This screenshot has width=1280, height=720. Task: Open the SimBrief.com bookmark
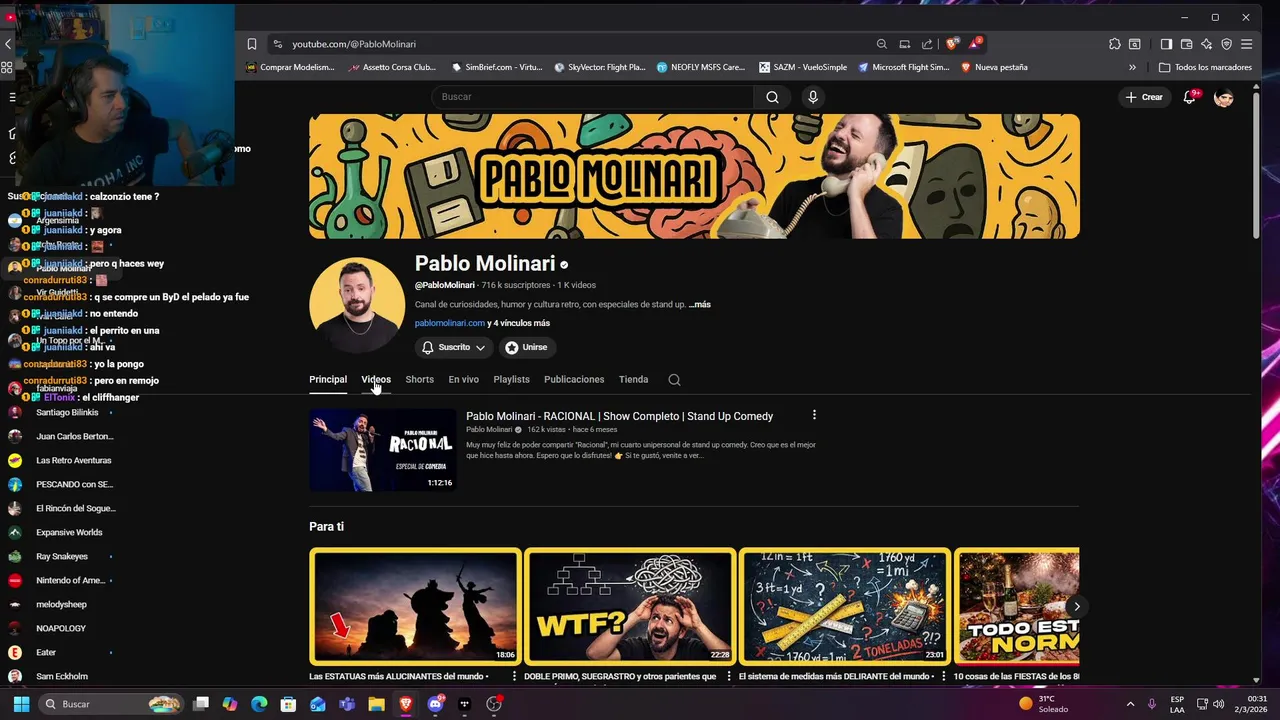click(x=497, y=67)
